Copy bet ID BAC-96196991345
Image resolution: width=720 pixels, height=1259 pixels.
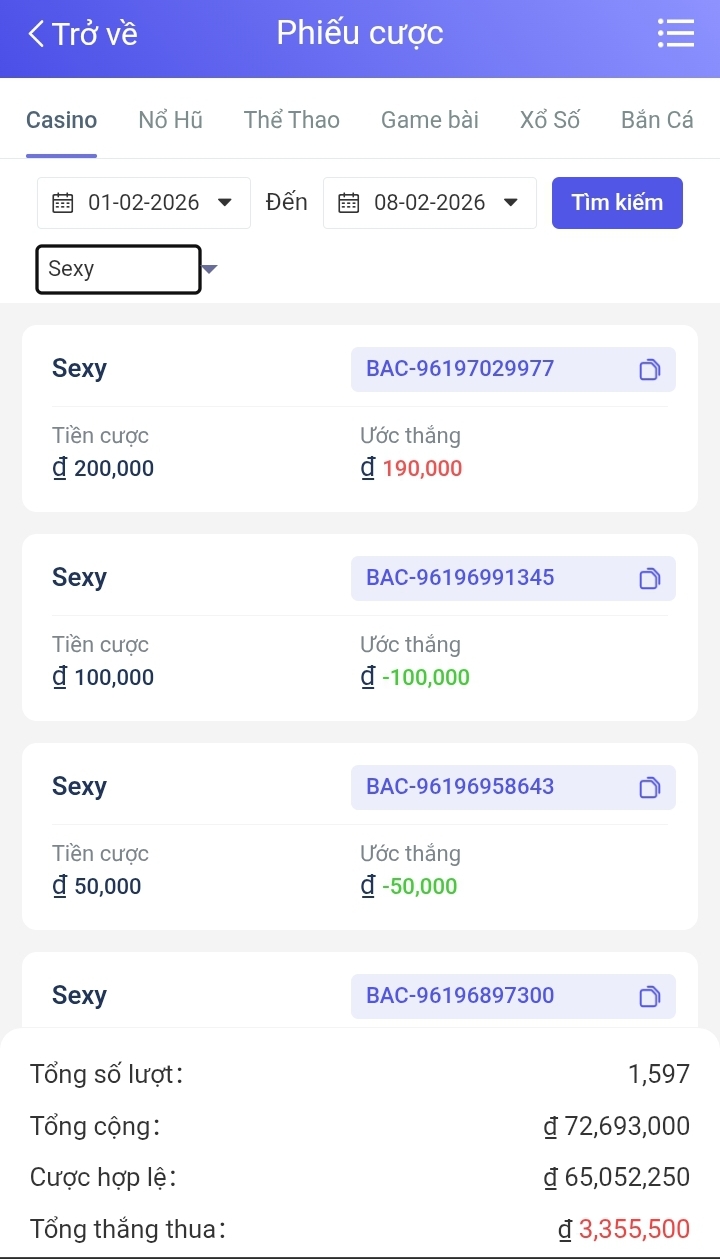tap(649, 579)
